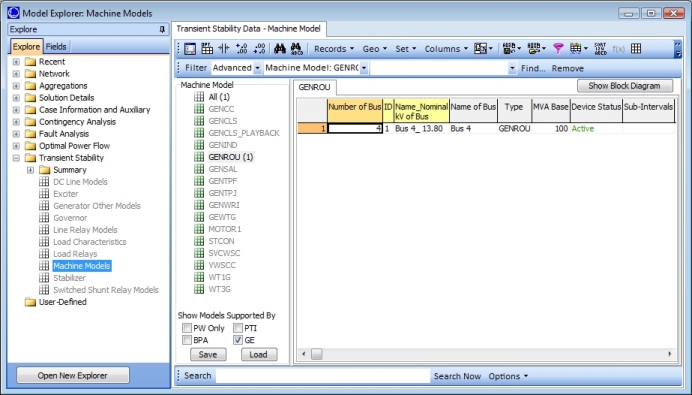Click the pin icon in Explore header
692x395 pixels.
tap(162, 29)
